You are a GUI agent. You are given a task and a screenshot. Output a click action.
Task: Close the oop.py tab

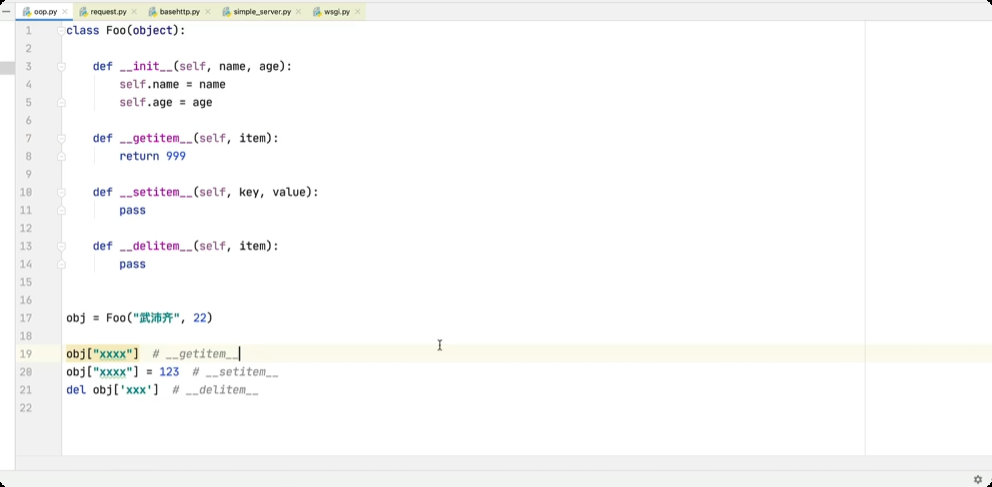click(65, 12)
